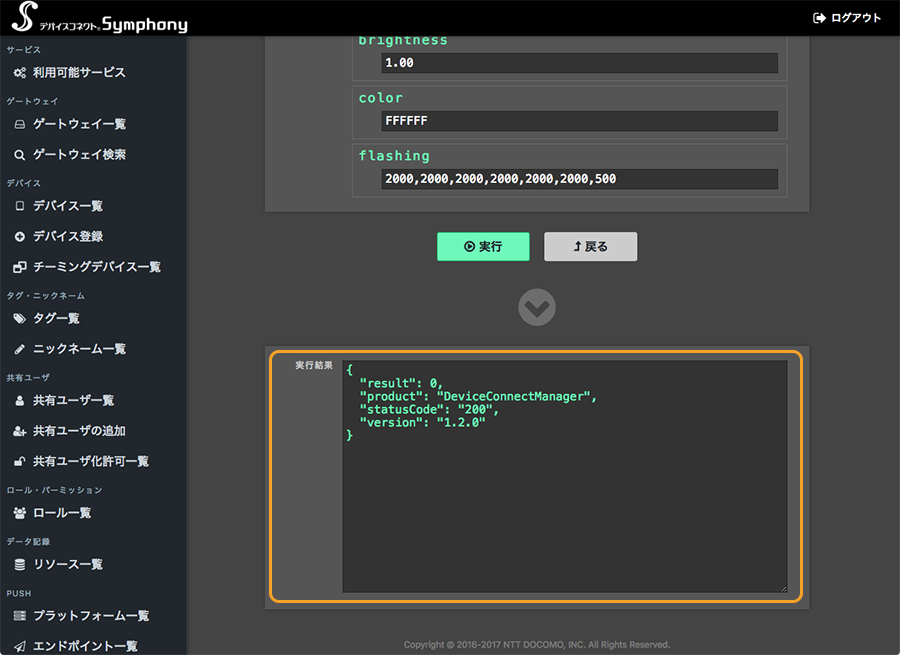This screenshot has height=655, width=900.
Task: Click inside the 実行結果 result text area
Action: (x=565, y=476)
